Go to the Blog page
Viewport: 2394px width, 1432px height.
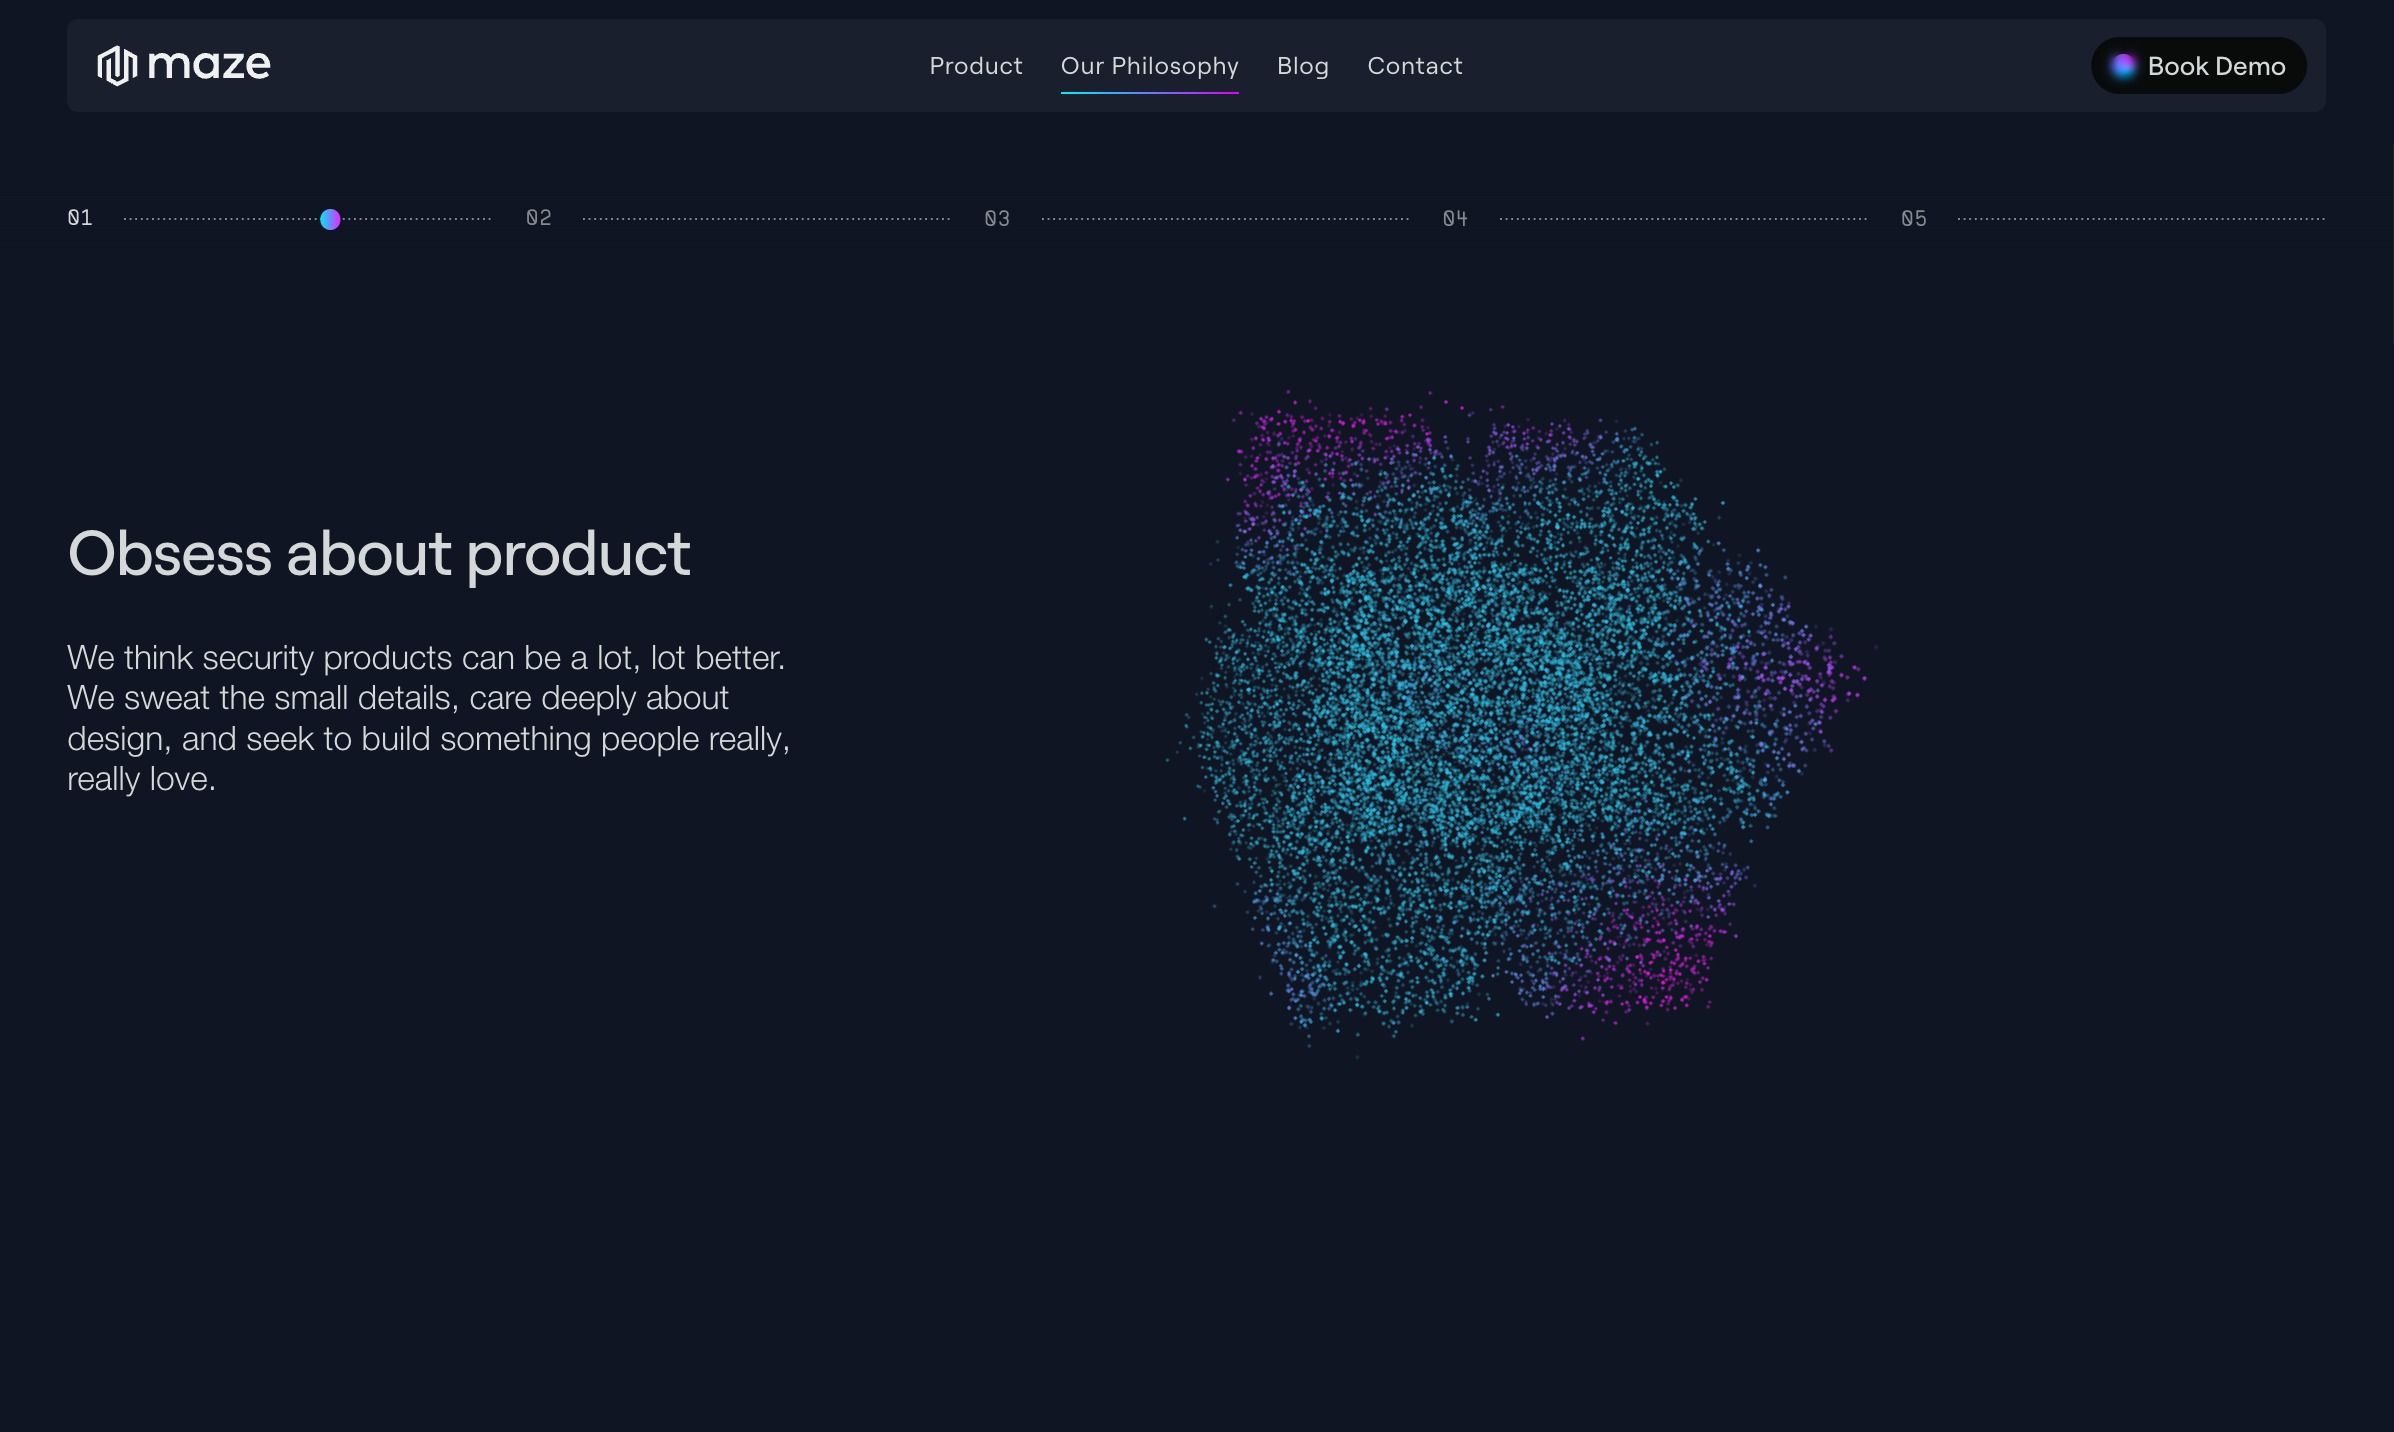coord(1302,66)
